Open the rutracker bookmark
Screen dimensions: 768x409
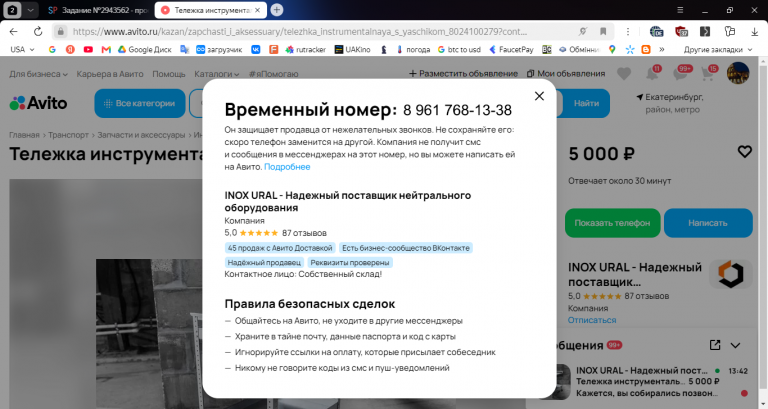(306, 49)
